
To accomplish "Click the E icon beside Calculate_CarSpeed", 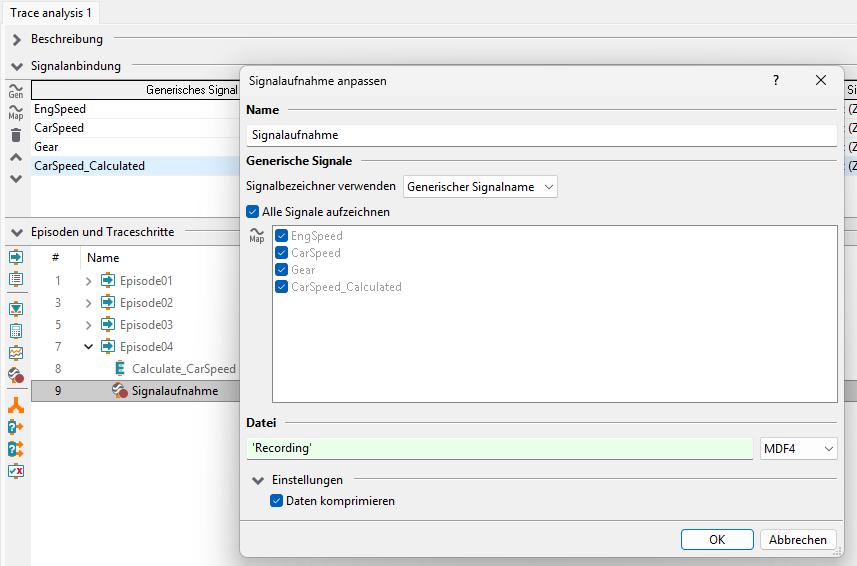I will pyautogui.click(x=120, y=369).
